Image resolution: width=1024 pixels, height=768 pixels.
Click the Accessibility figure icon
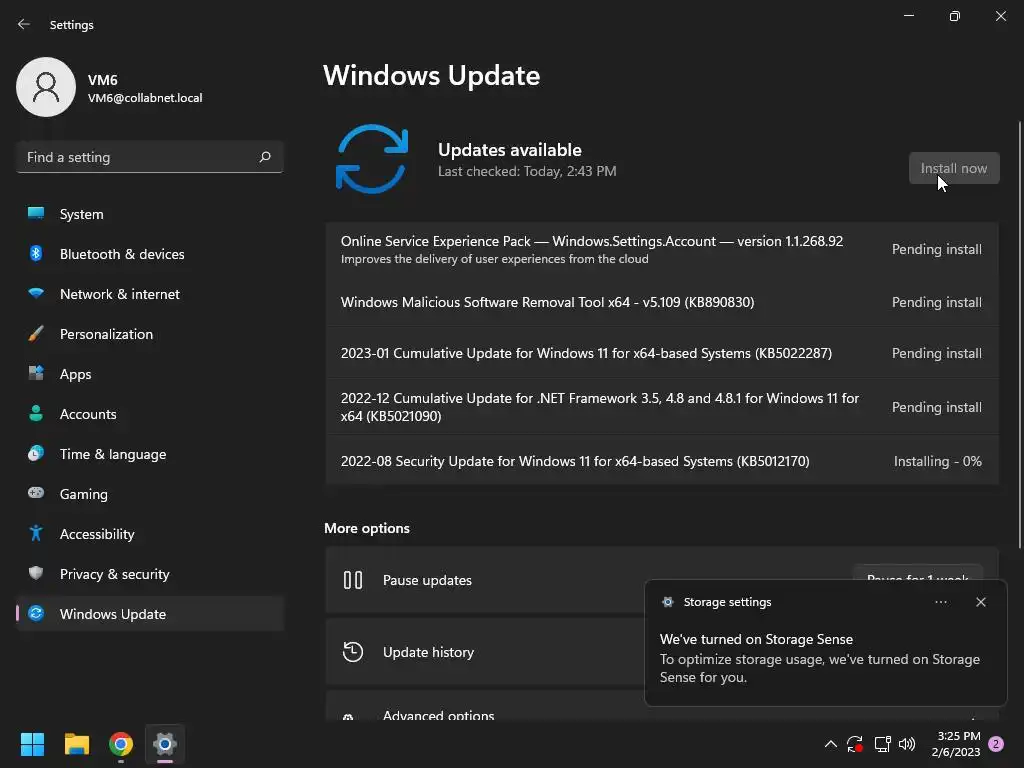[36, 534]
